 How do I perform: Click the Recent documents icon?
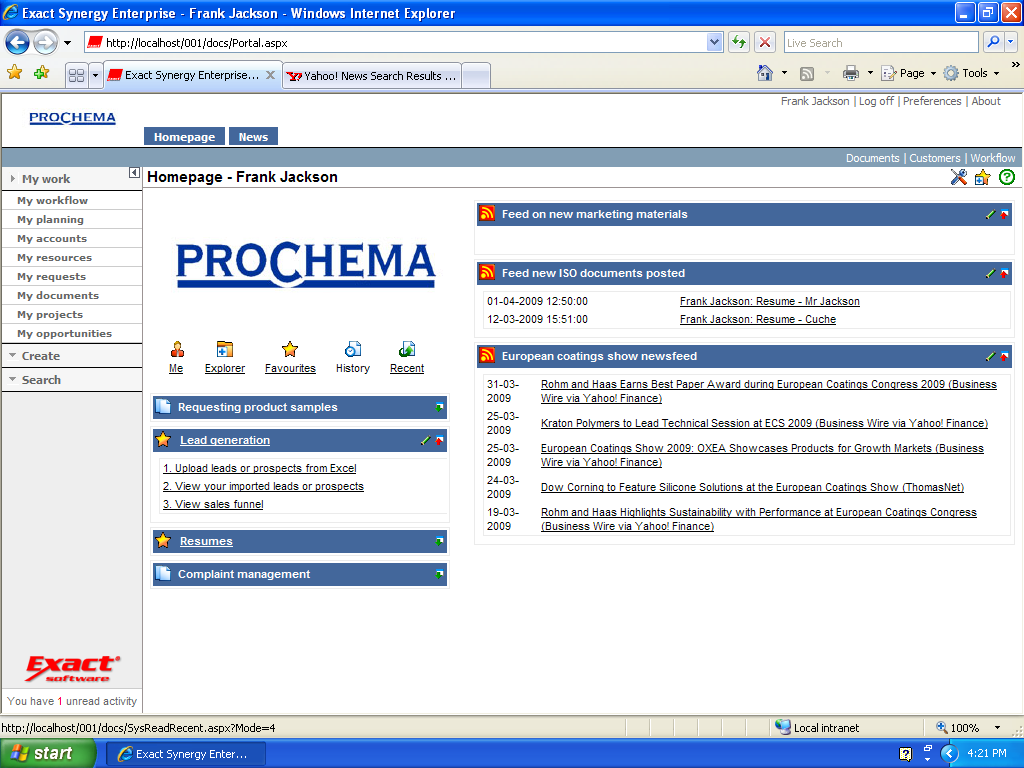click(x=407, y=349)
